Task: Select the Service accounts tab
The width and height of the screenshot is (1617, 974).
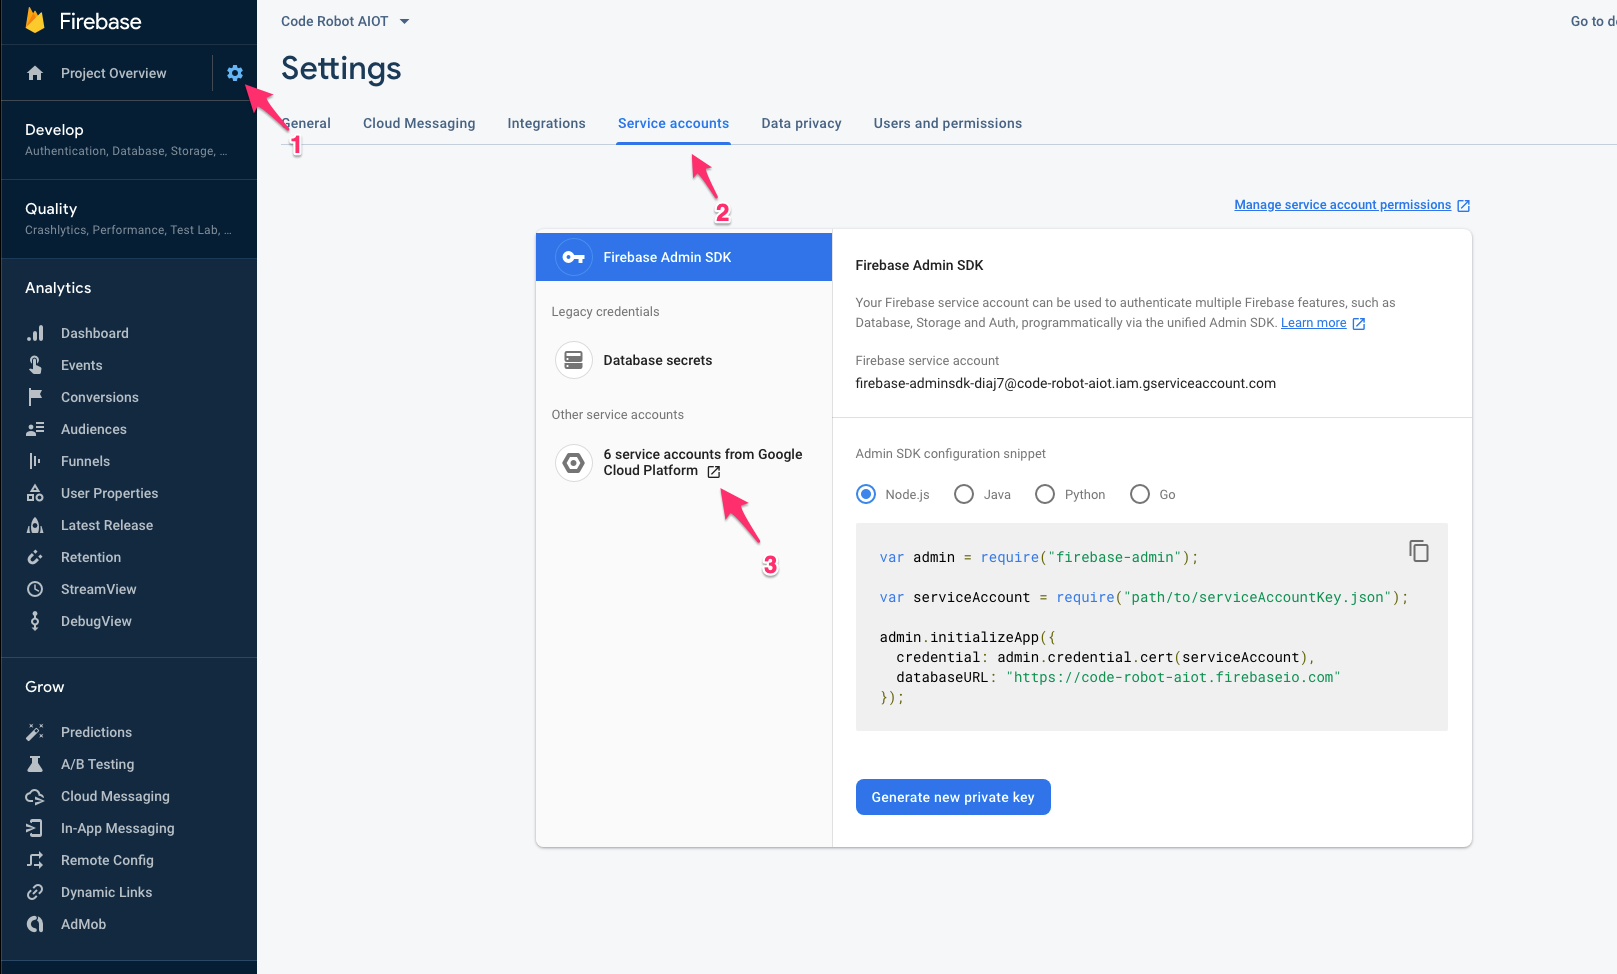Action: (673, 123)
